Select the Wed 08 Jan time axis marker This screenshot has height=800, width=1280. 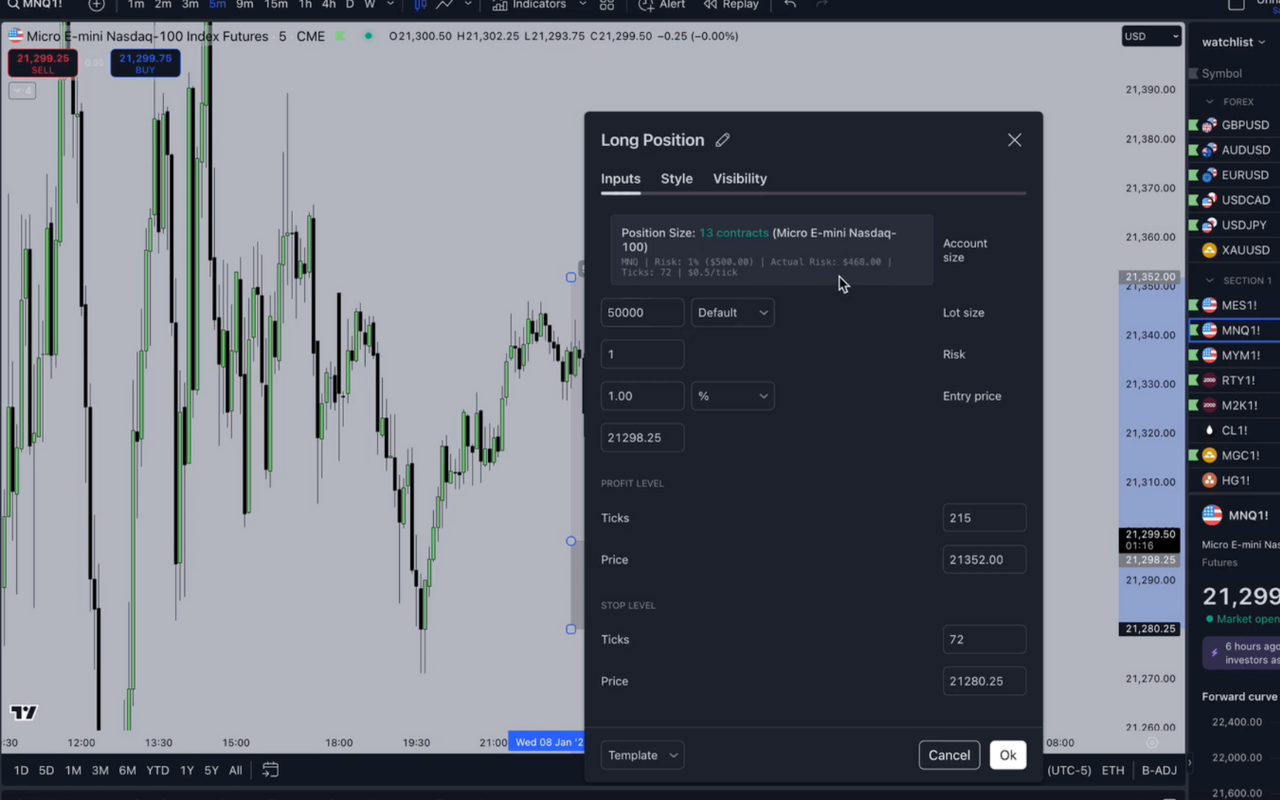pos(547,742)
